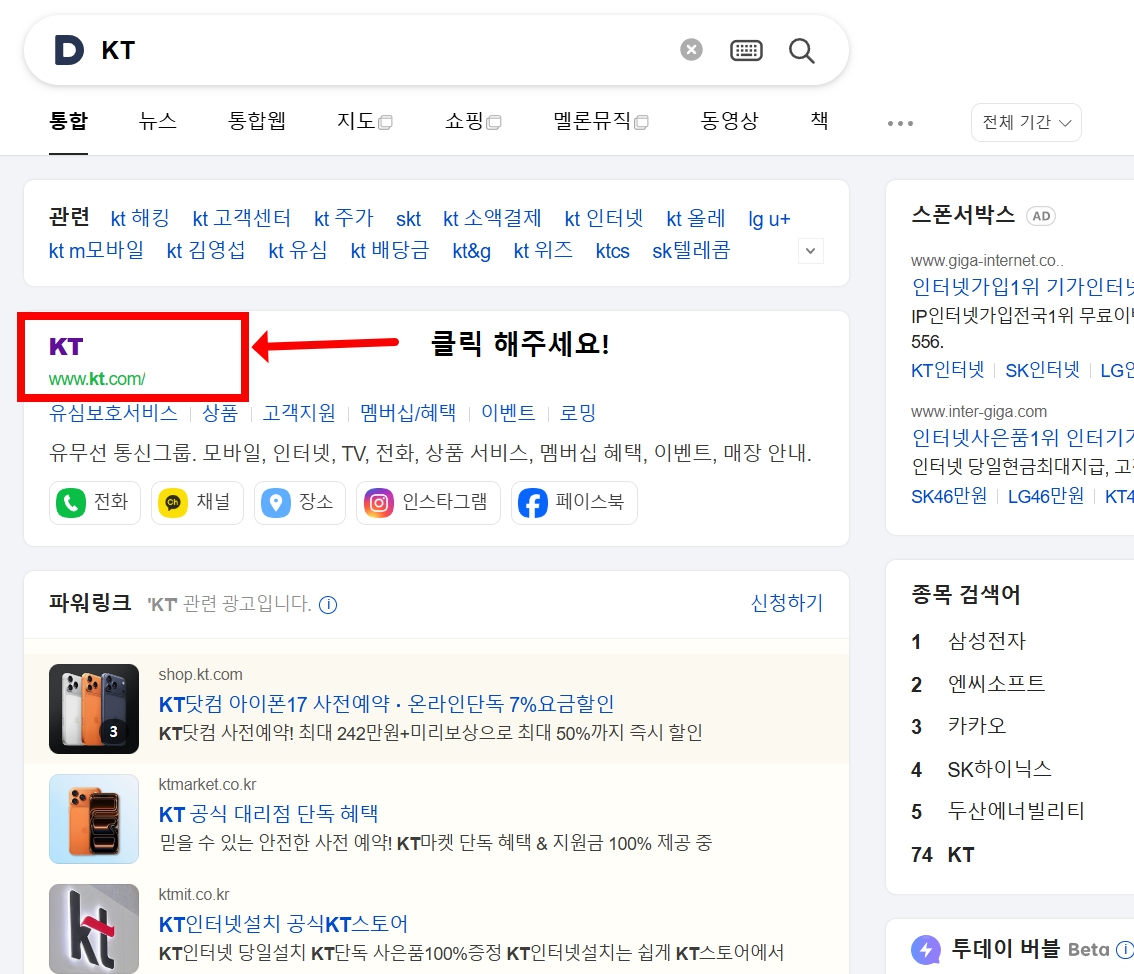The height and width of the screenshot is (974, 1134).
Task: Click related search kt 주가
Action: coord(344,218)
